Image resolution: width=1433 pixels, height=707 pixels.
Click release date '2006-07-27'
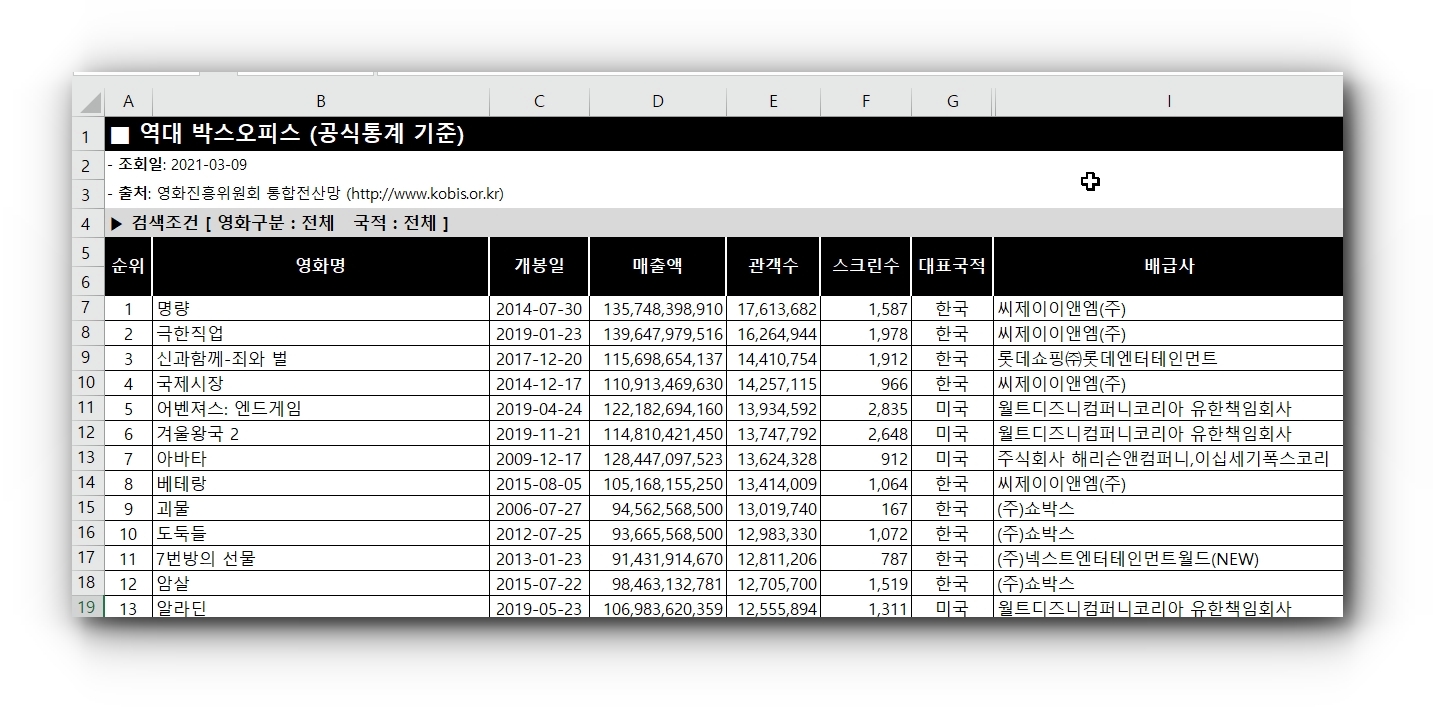539,508
